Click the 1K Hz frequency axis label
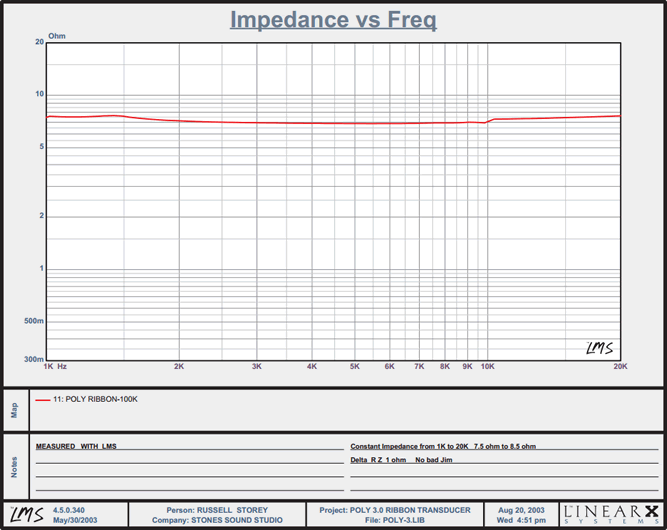 tap(54, 367)
